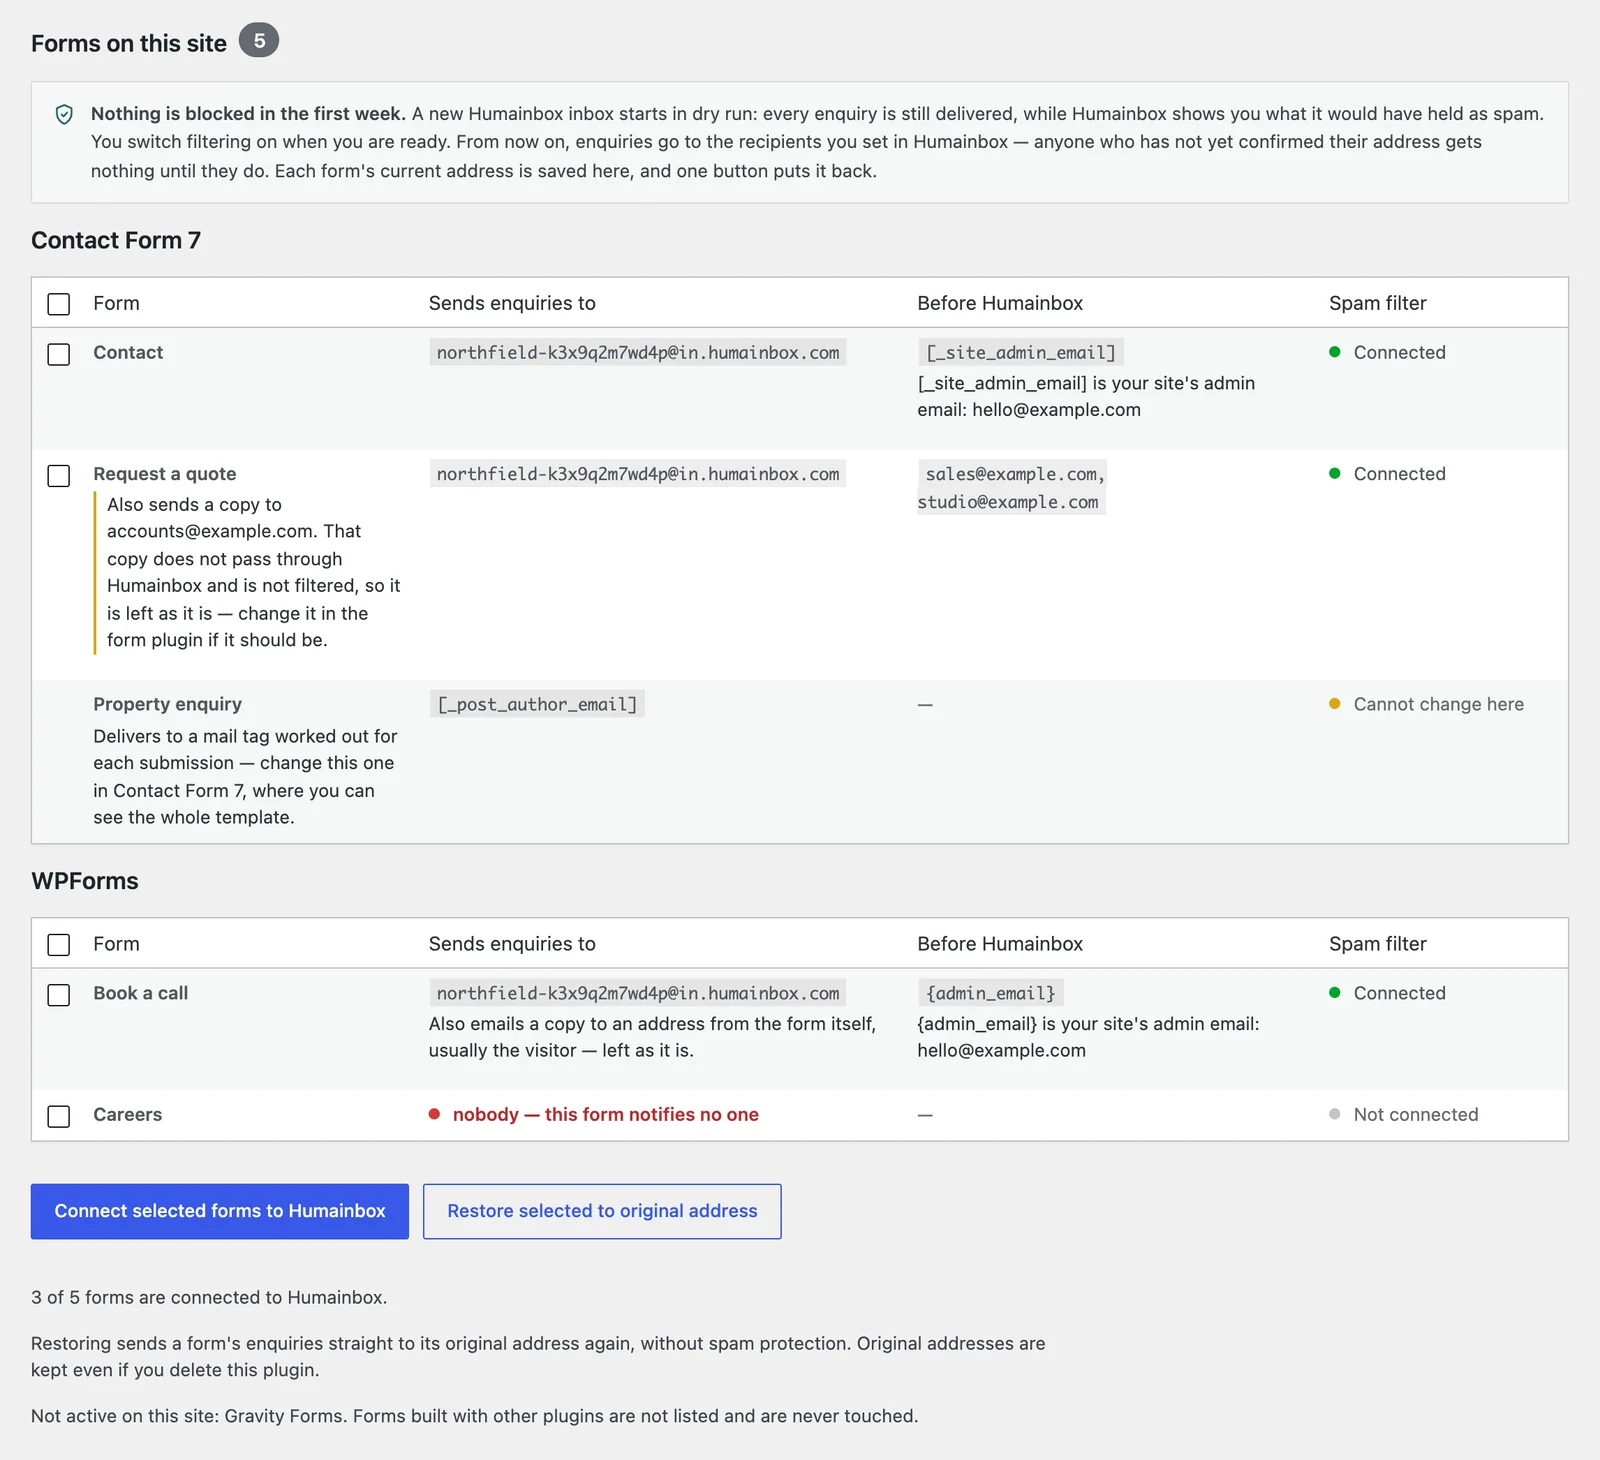This screenshot has width=1600, height=1460.
Task: Toggle select-all checkbox in WPForms table
Action: pos(59,945)
